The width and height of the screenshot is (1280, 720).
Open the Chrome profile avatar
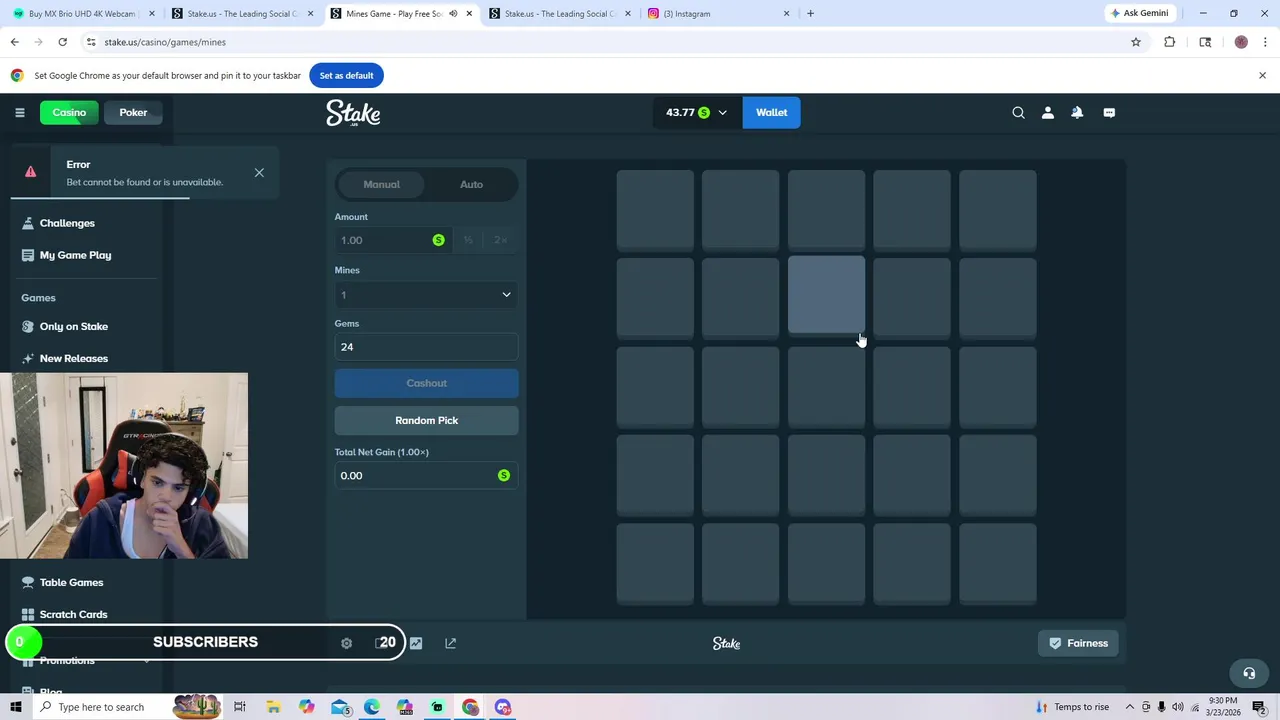(1241, 42)
